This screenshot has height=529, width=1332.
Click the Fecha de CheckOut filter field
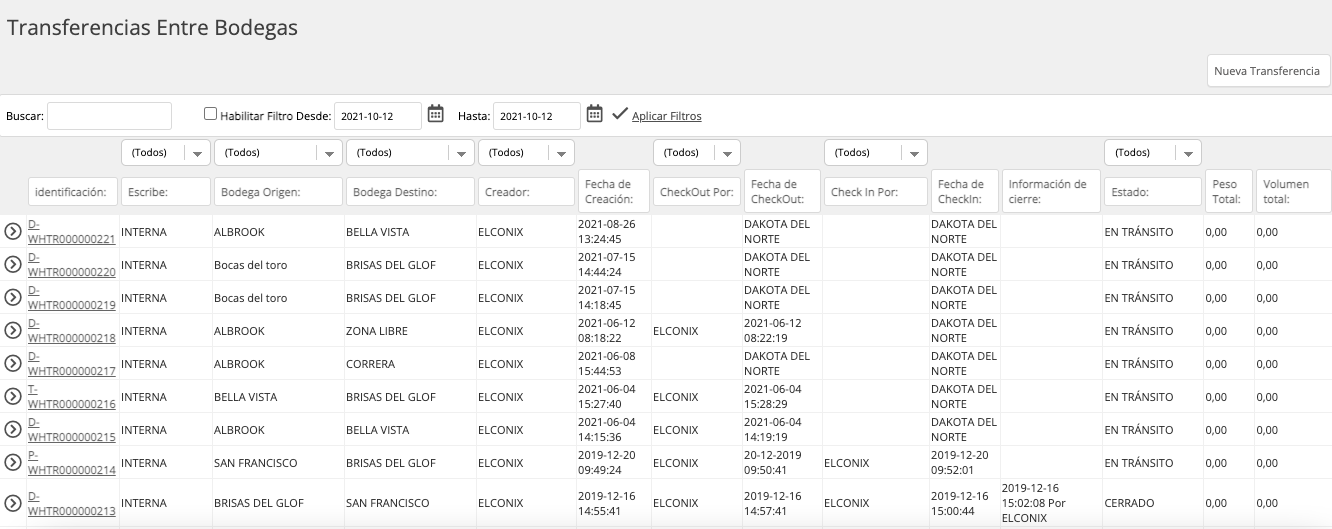pos(782,191)
